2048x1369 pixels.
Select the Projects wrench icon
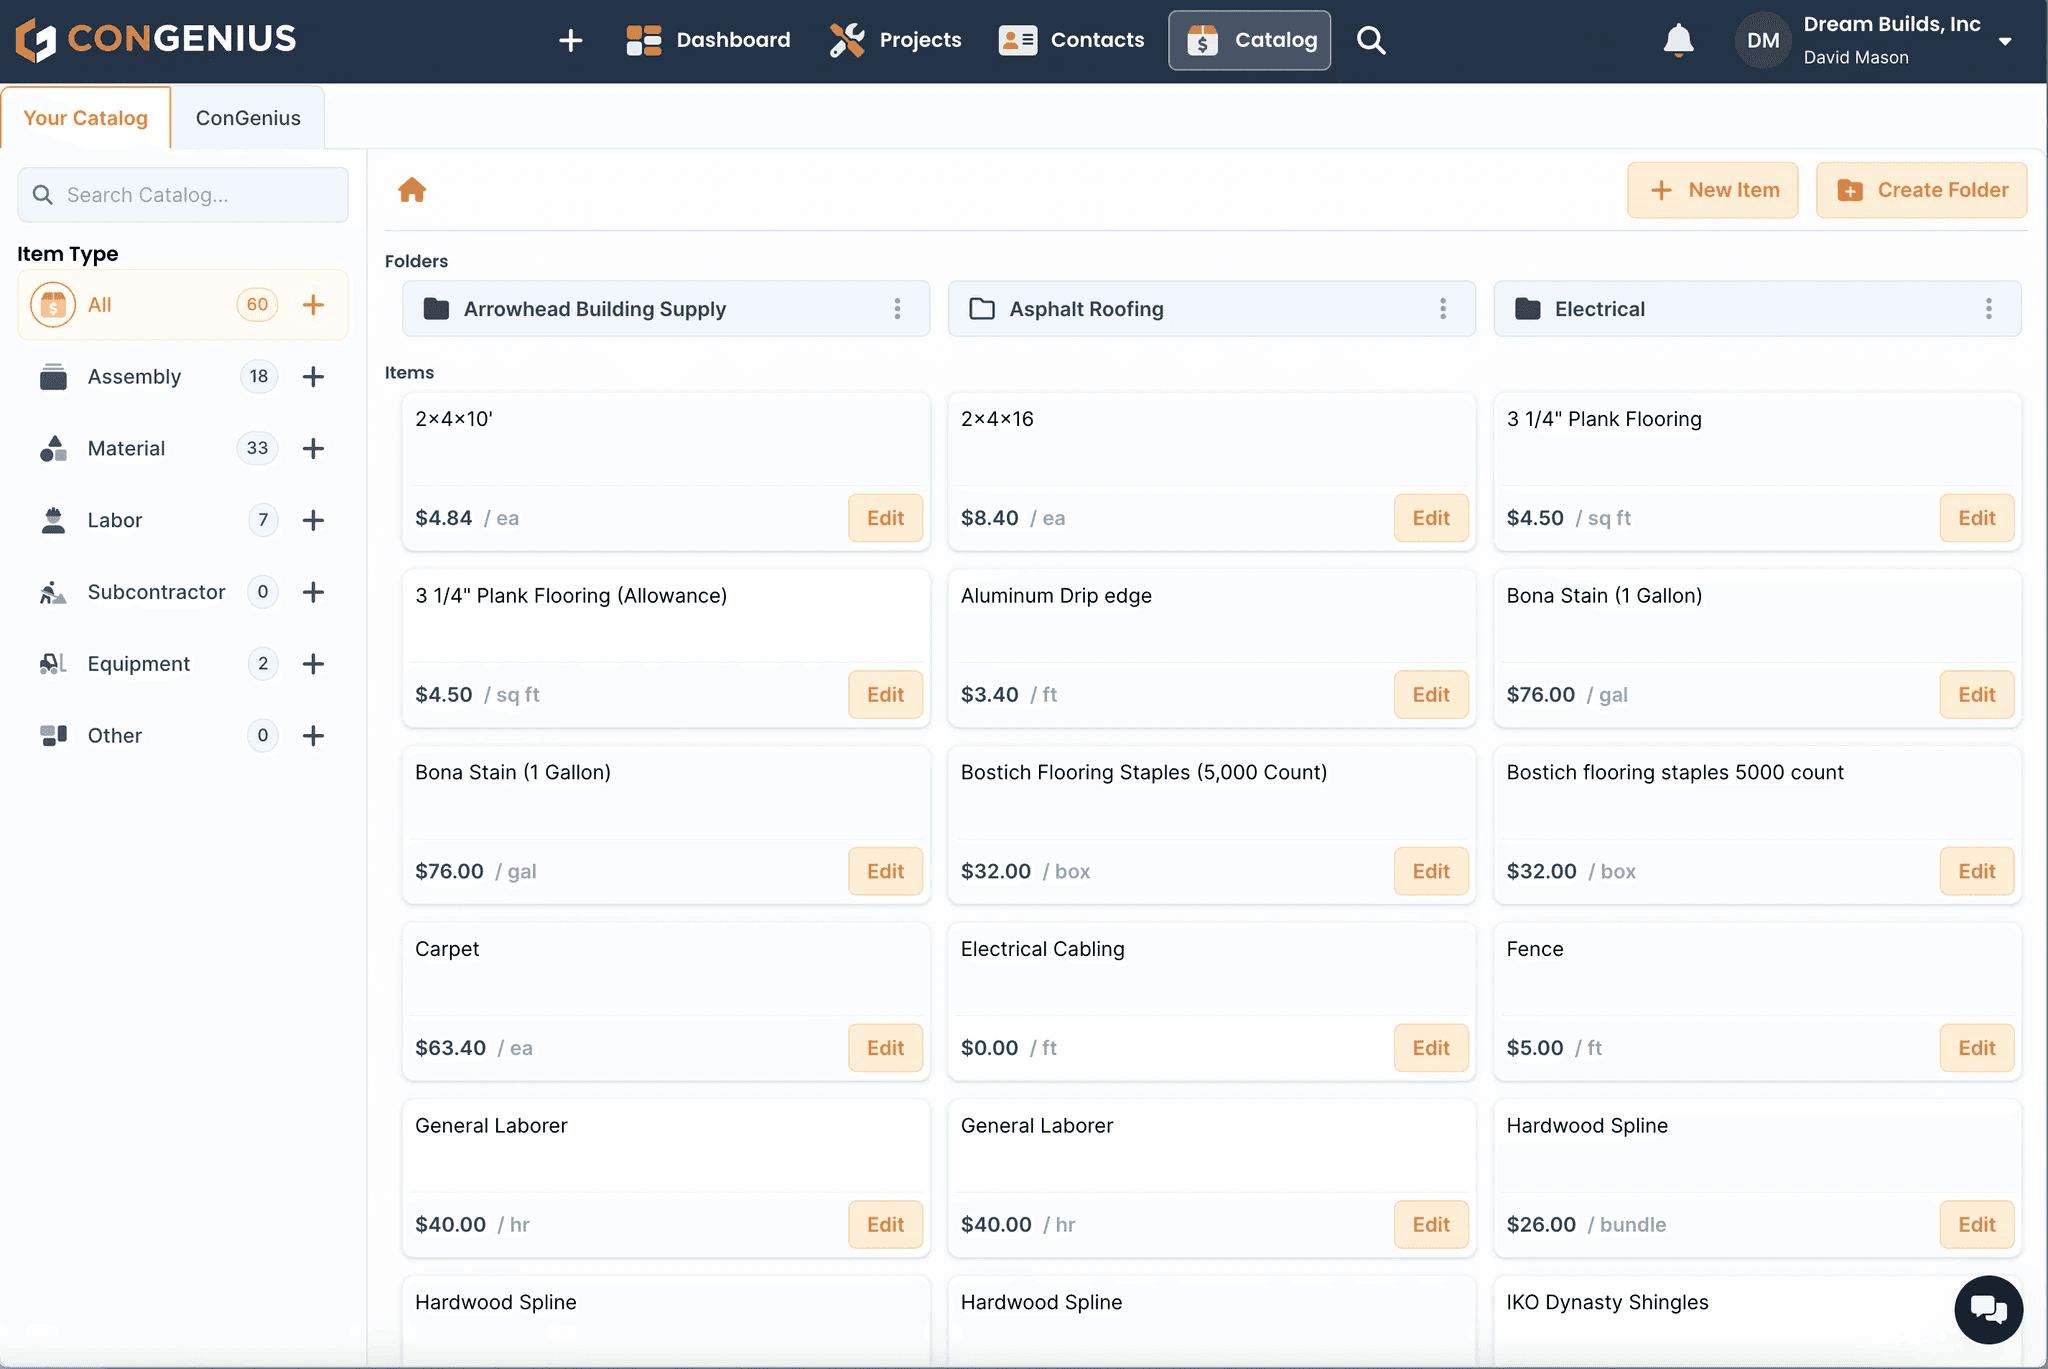click(847, 40)
